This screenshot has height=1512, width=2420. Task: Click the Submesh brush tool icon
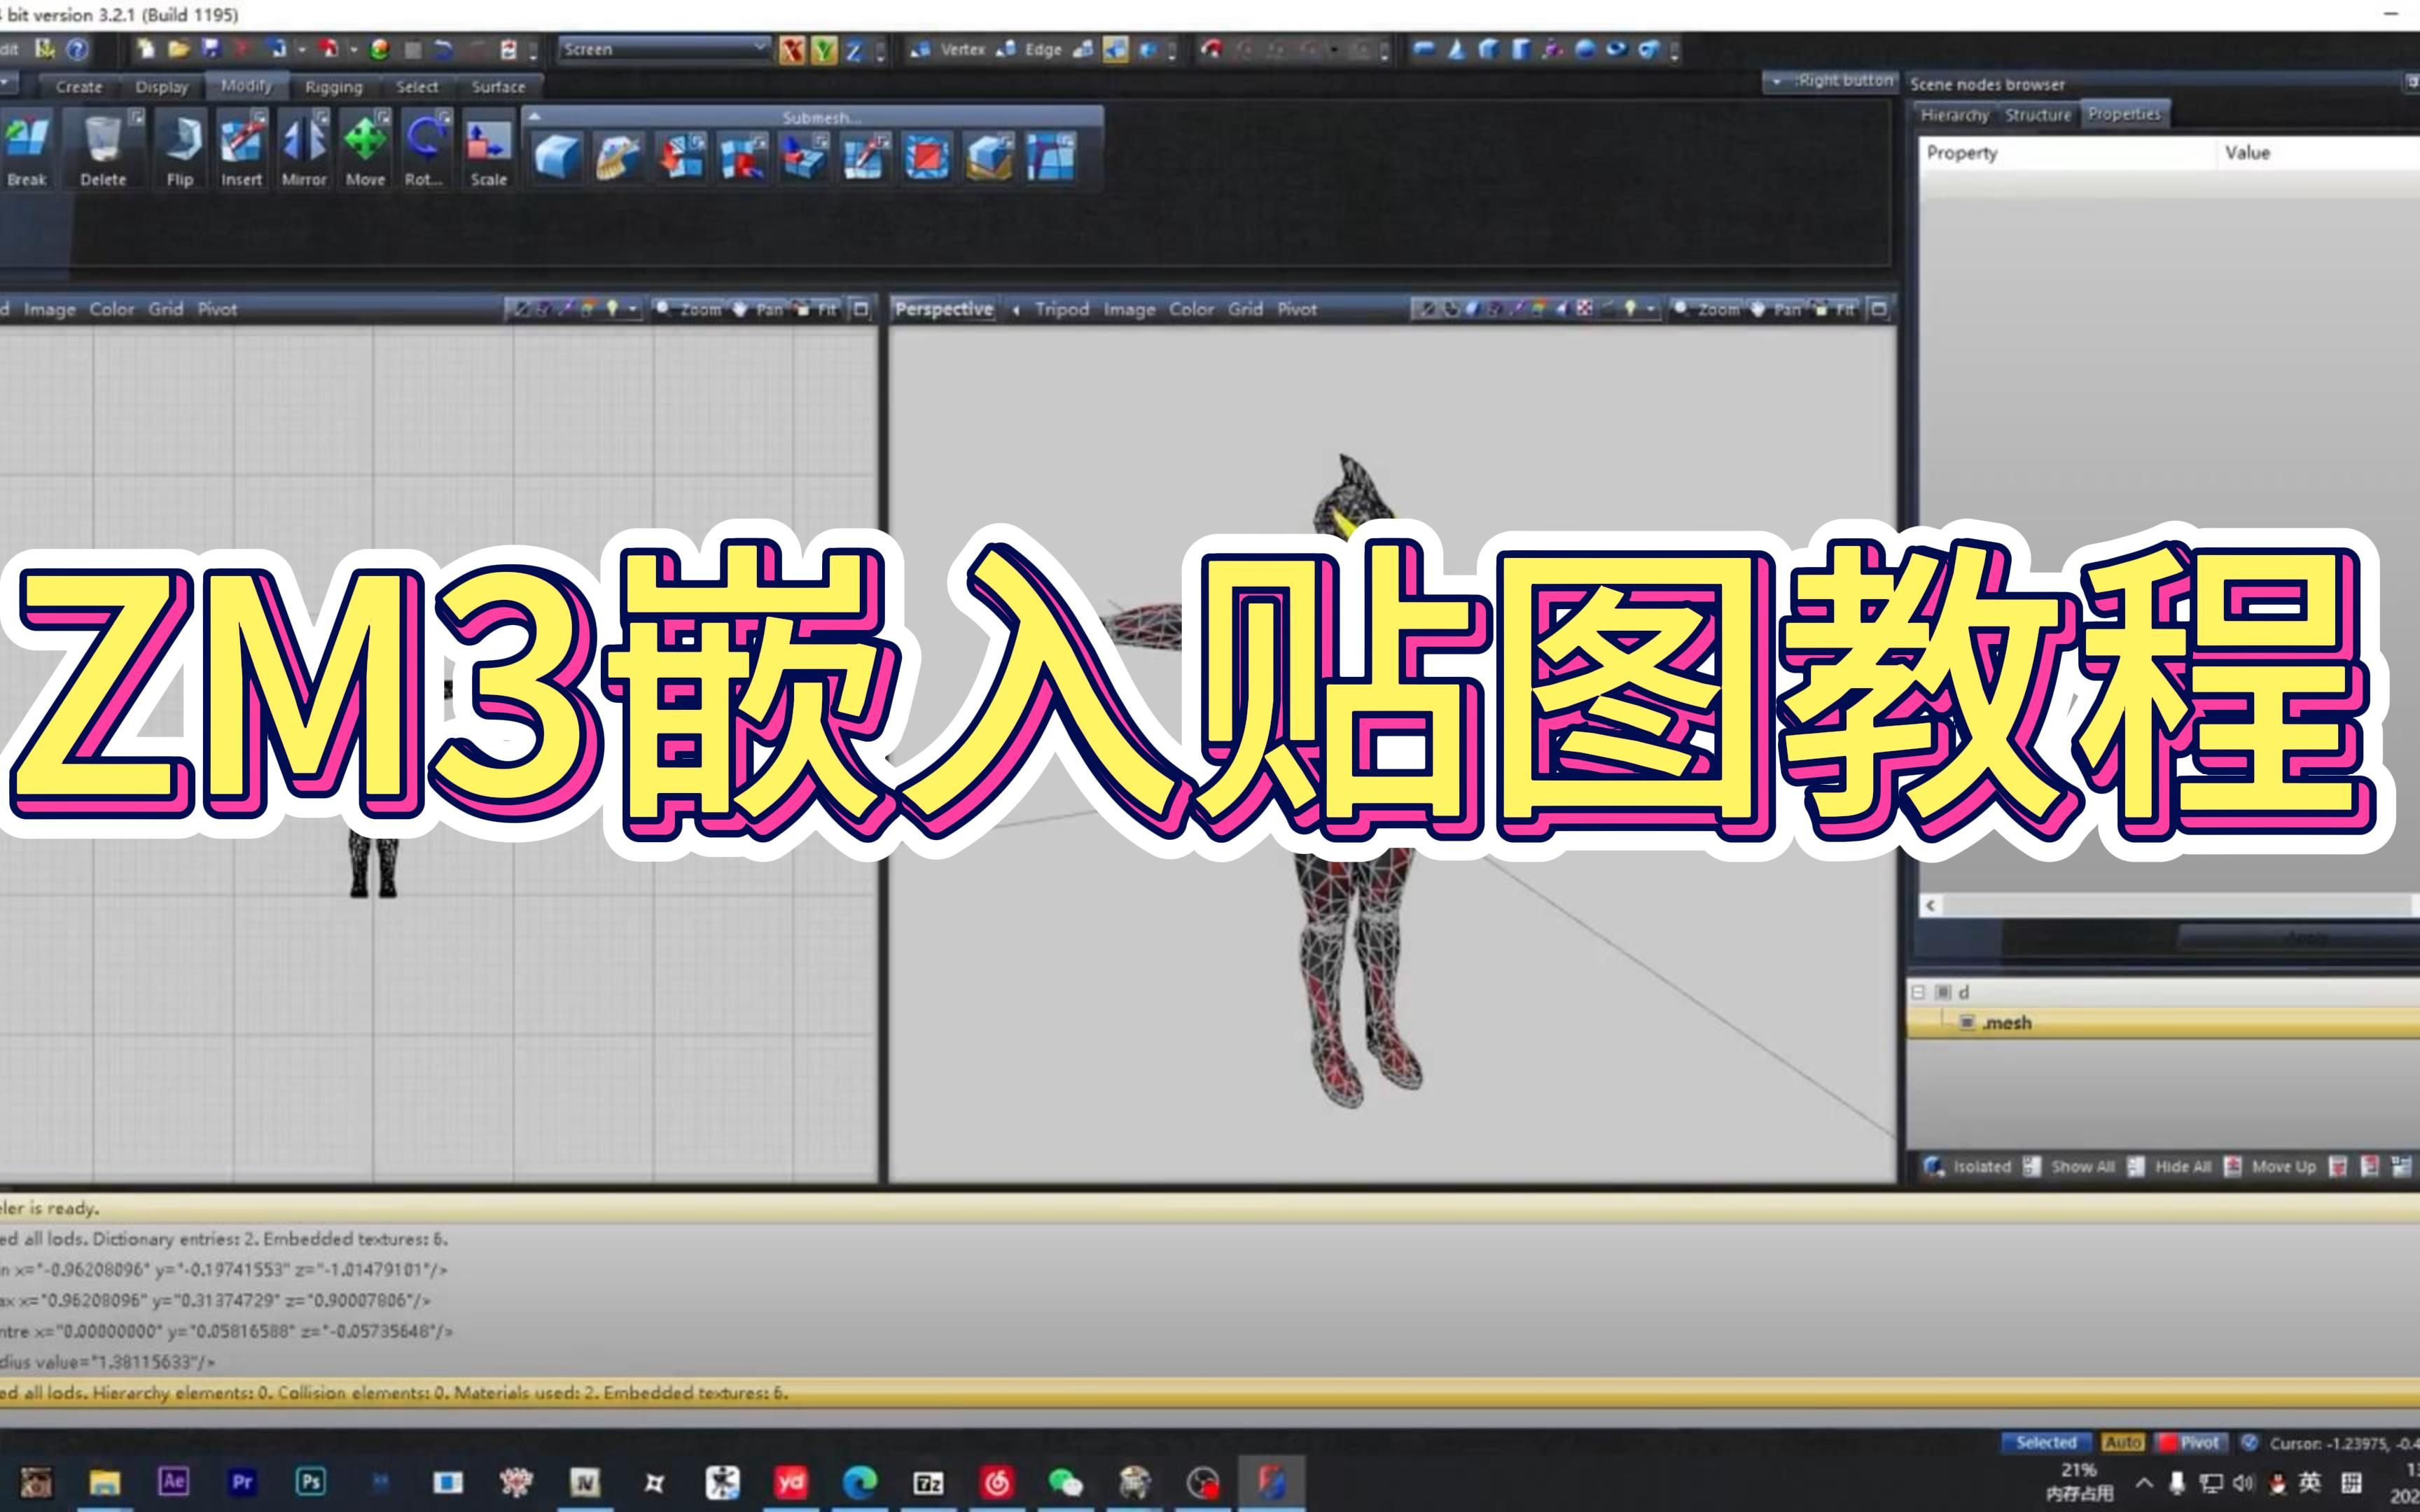(x=618, y=157)
